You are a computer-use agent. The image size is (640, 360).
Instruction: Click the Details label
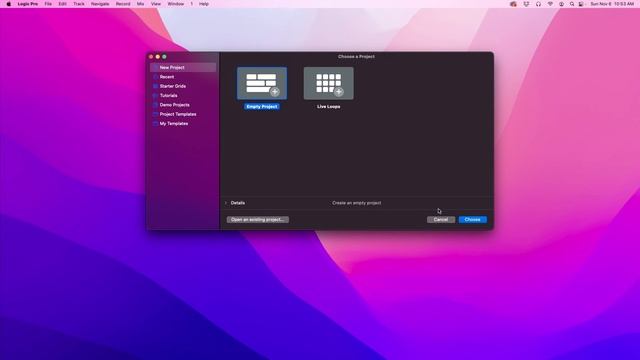(238, 203)
